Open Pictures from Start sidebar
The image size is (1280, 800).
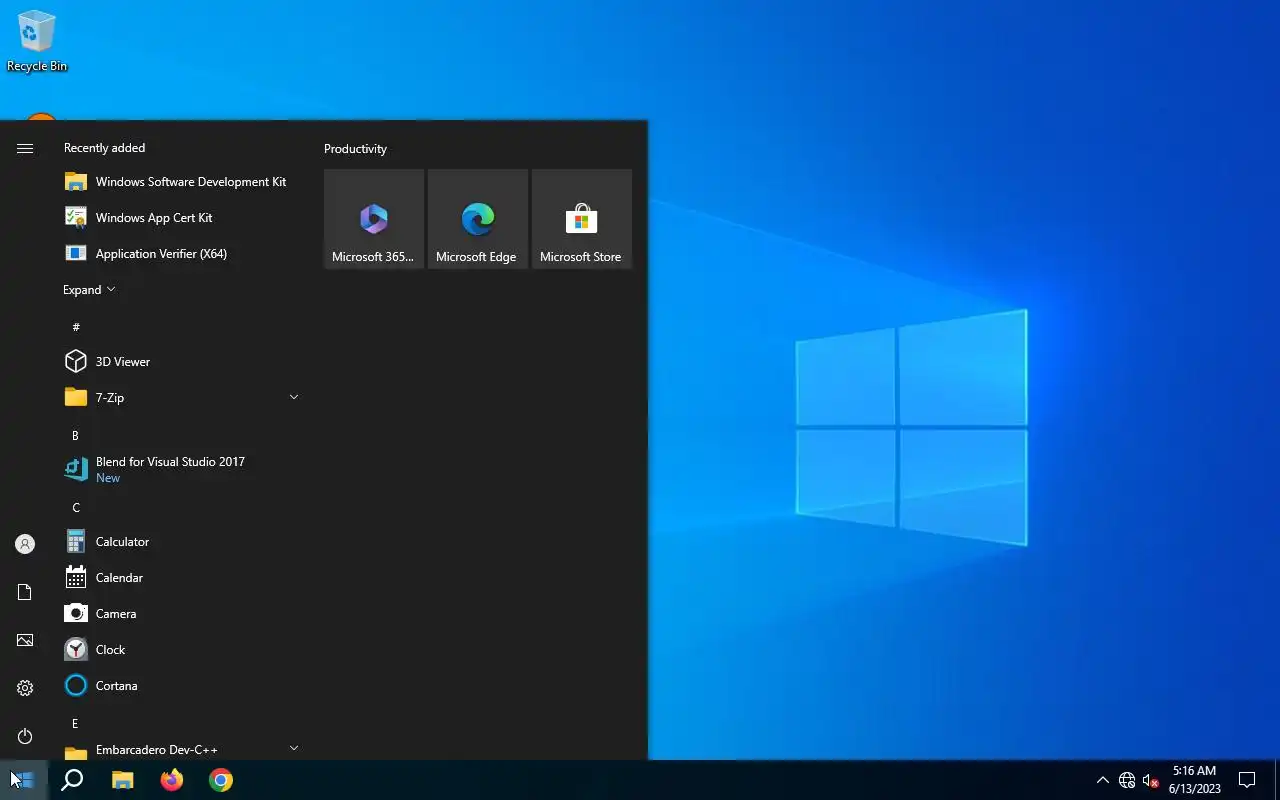(x=25, y=640)
